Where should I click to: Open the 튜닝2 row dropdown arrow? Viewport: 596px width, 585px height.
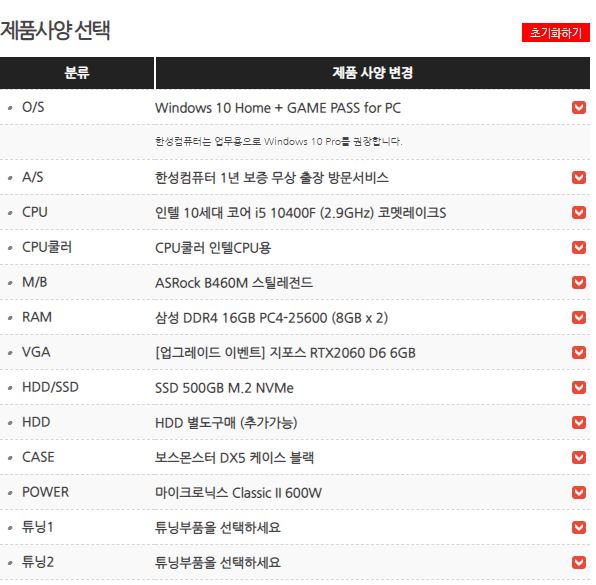pyautogui.click(x=579, y=562)
